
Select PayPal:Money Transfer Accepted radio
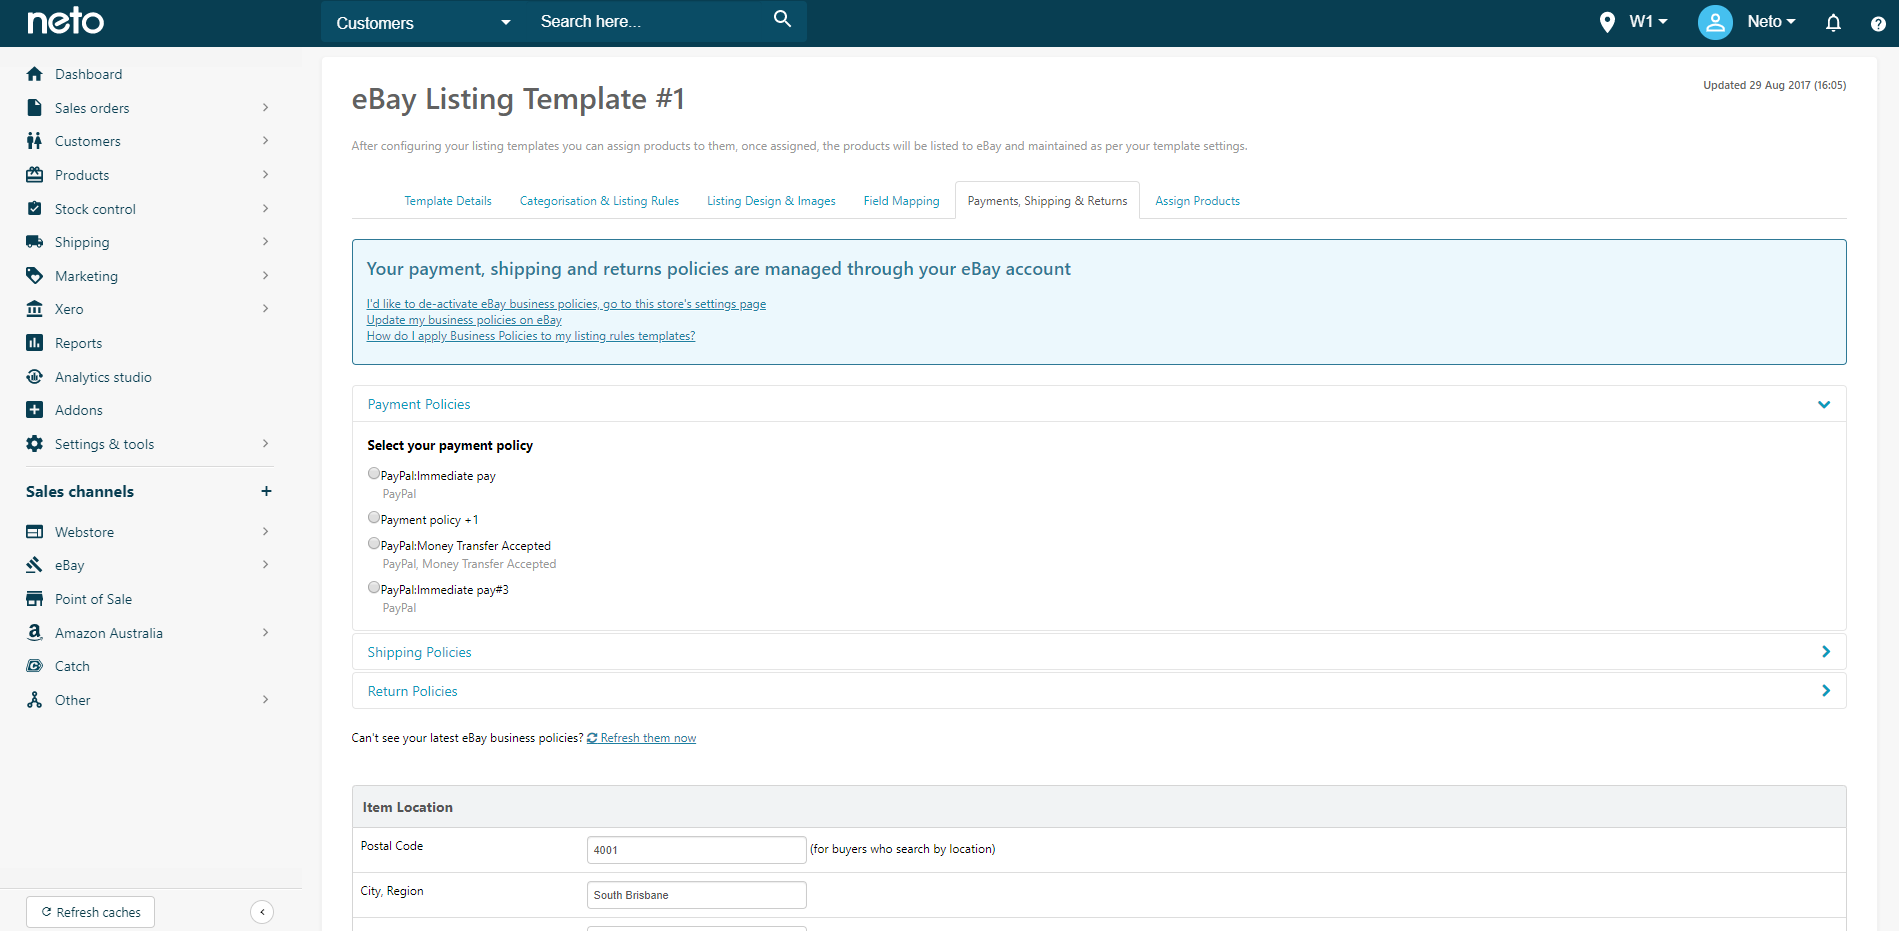[374, 544]
